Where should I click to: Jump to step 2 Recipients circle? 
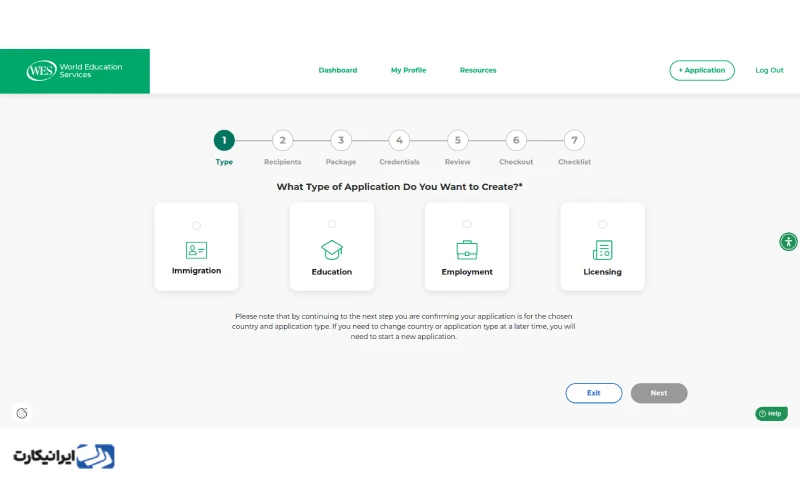tap(283, 140)
